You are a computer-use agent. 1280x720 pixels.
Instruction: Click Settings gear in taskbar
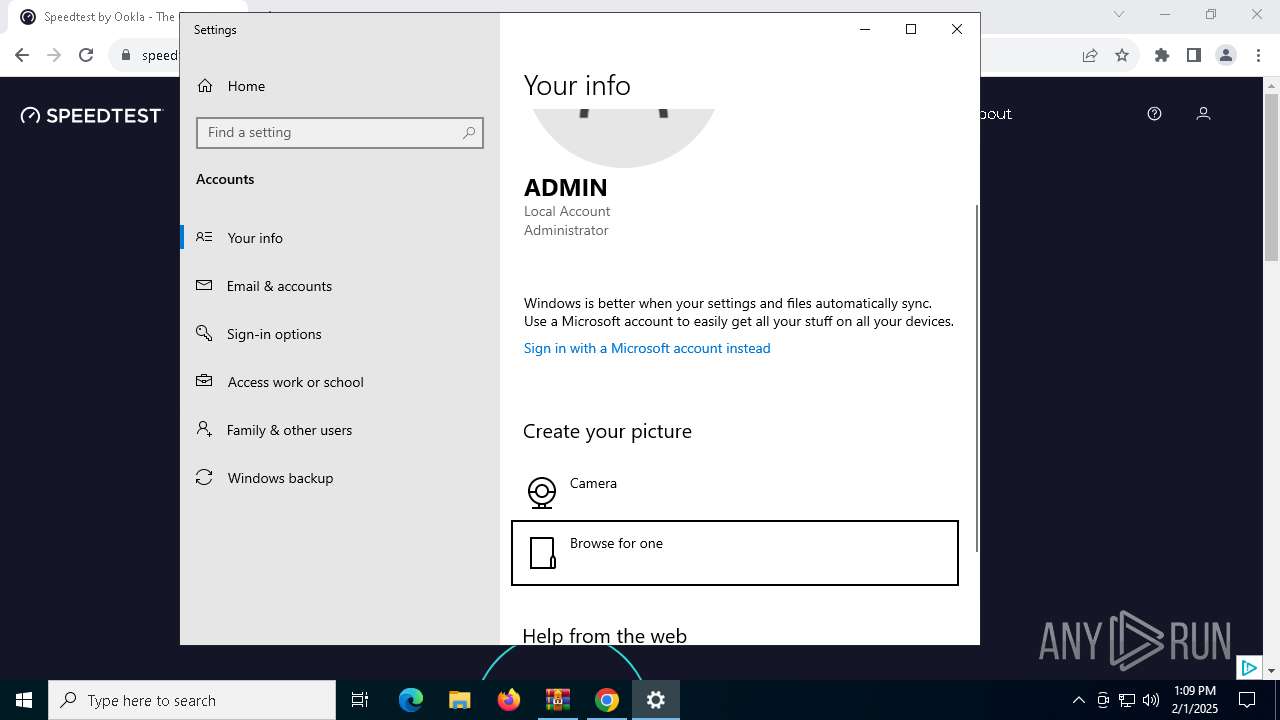tap(656, 700)
